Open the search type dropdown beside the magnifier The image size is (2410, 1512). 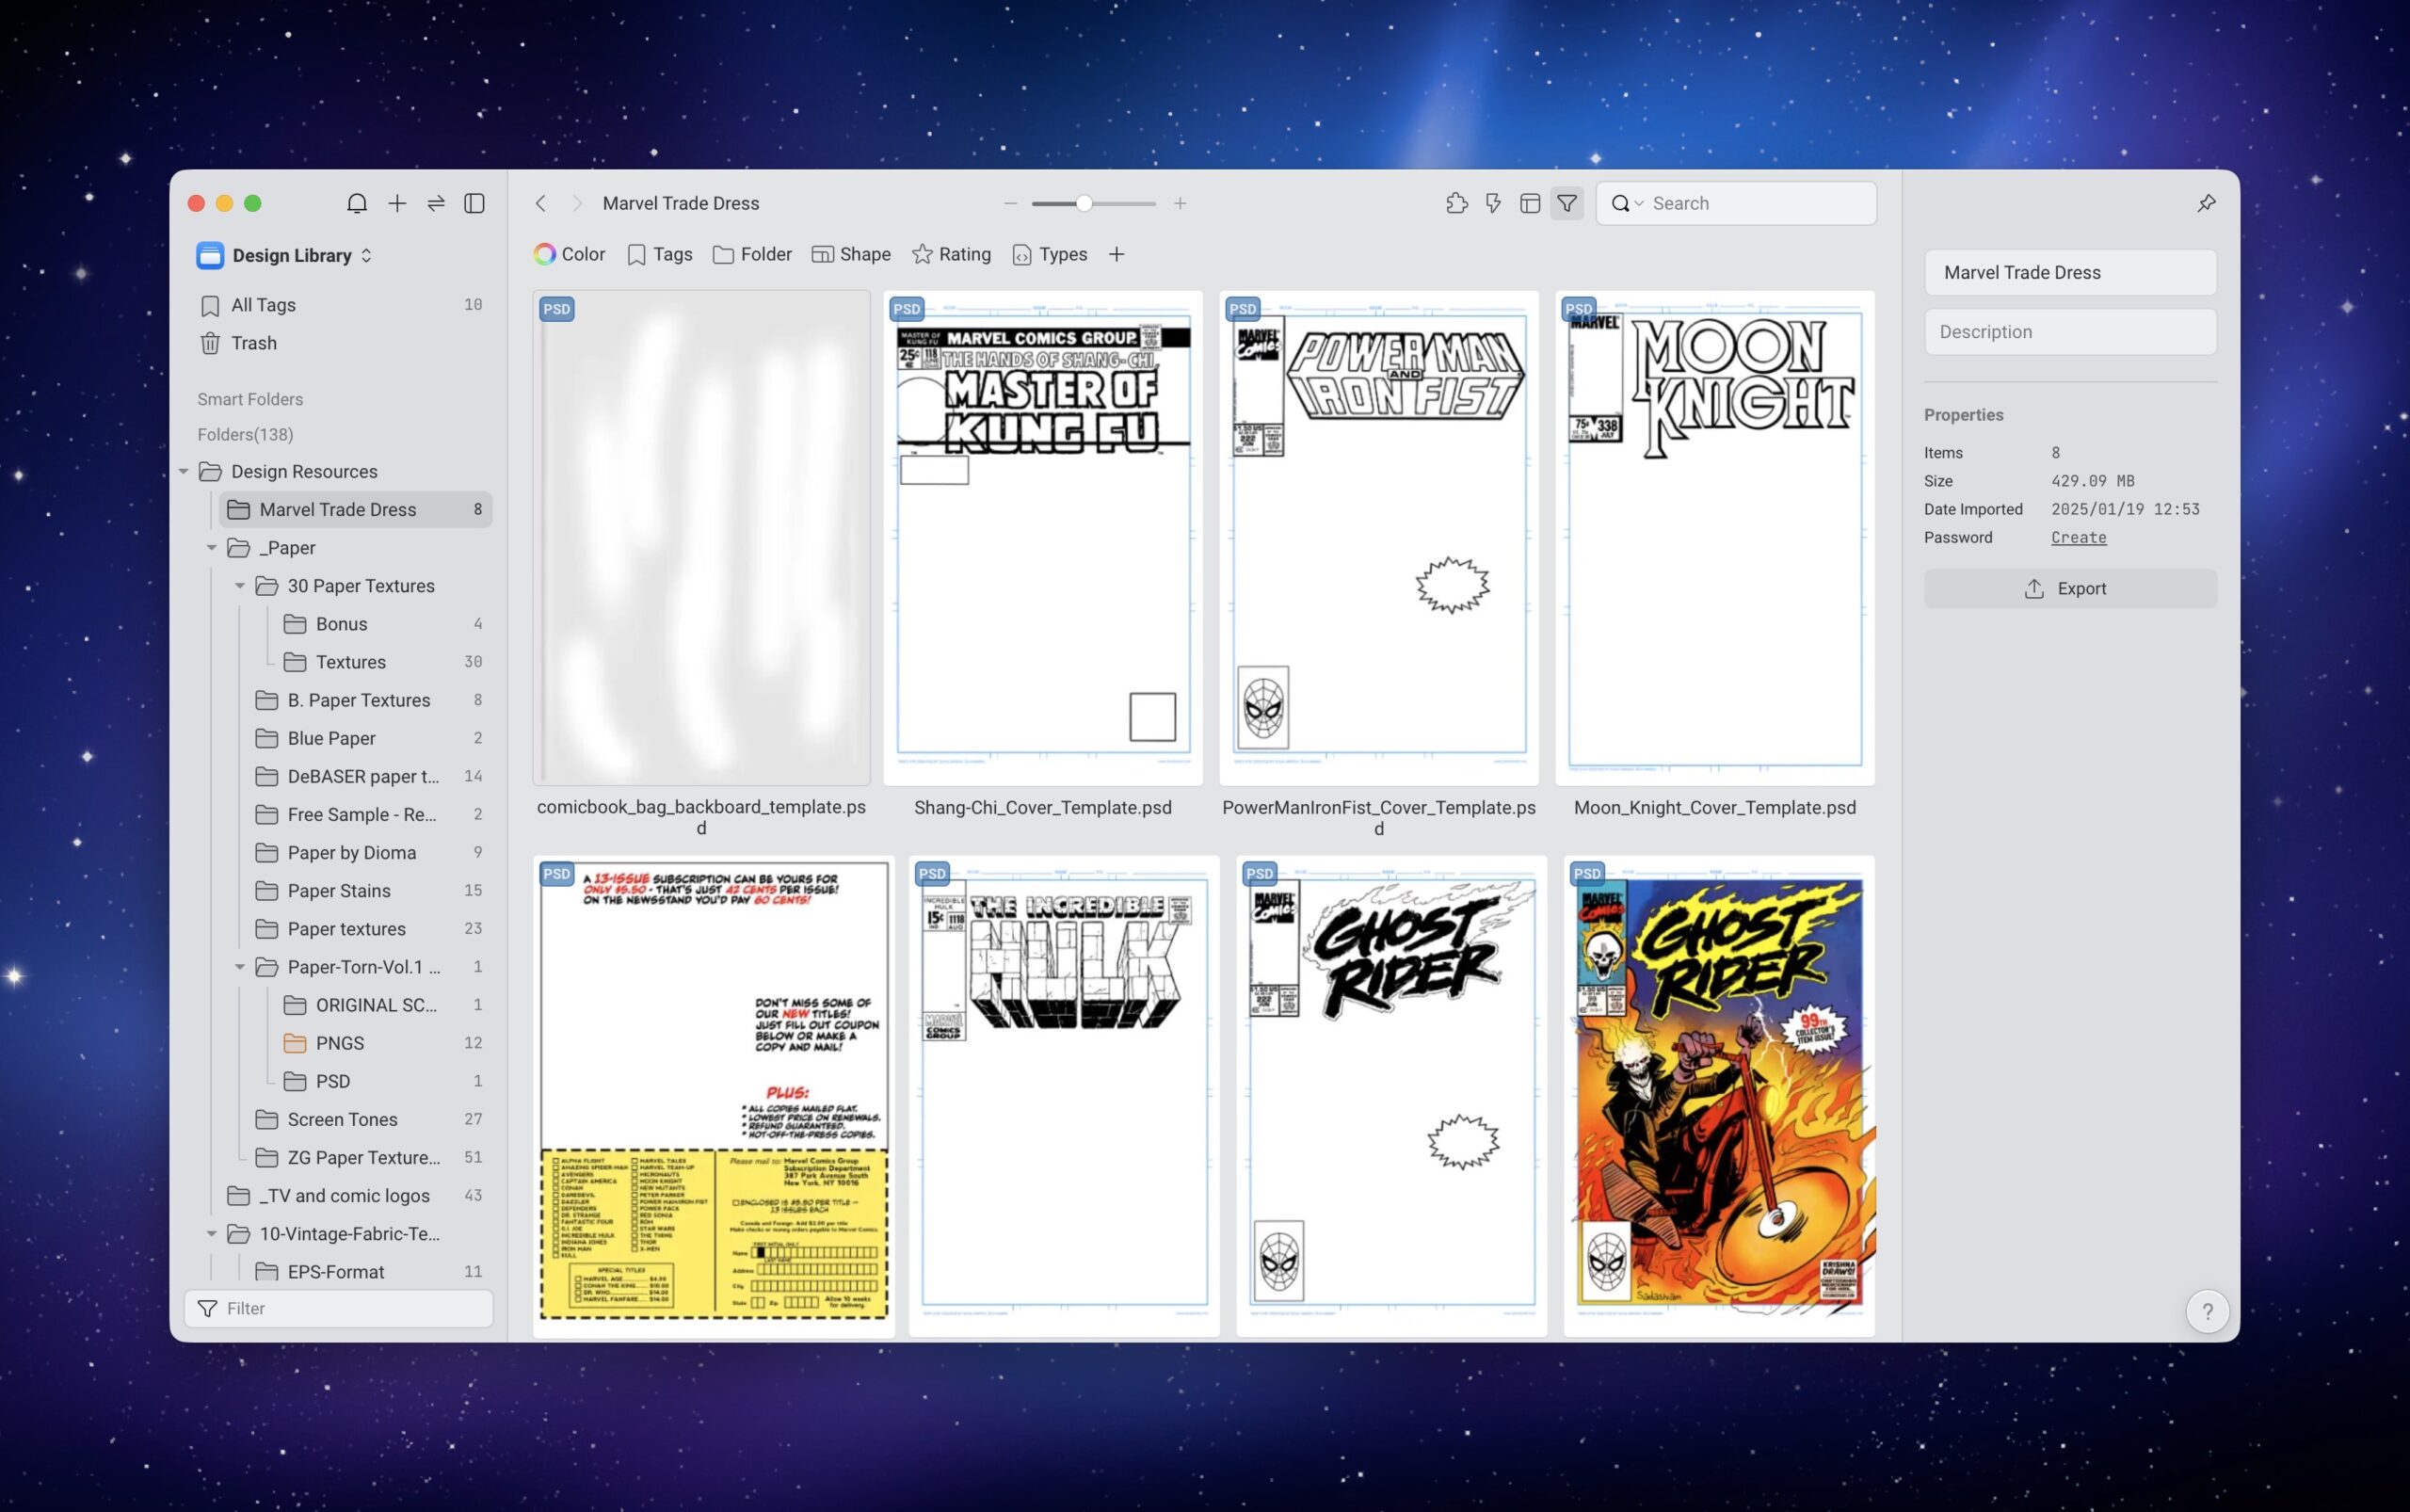[1638, 203]
